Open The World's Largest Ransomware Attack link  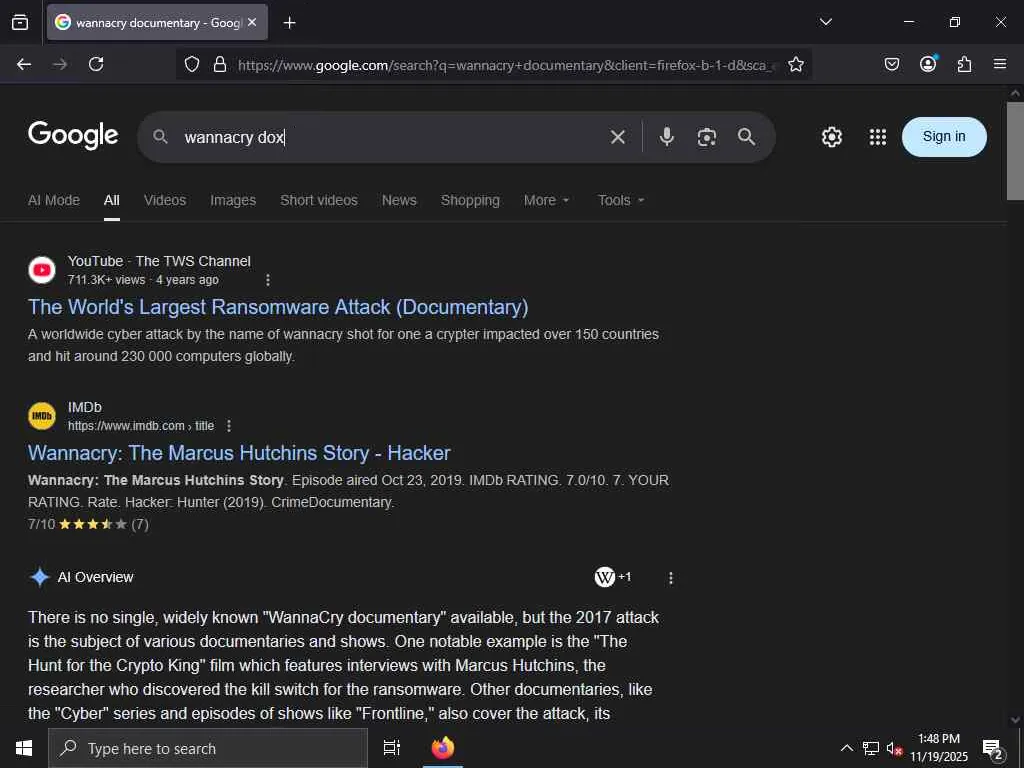pyautogui.click(x=278, y=307)
